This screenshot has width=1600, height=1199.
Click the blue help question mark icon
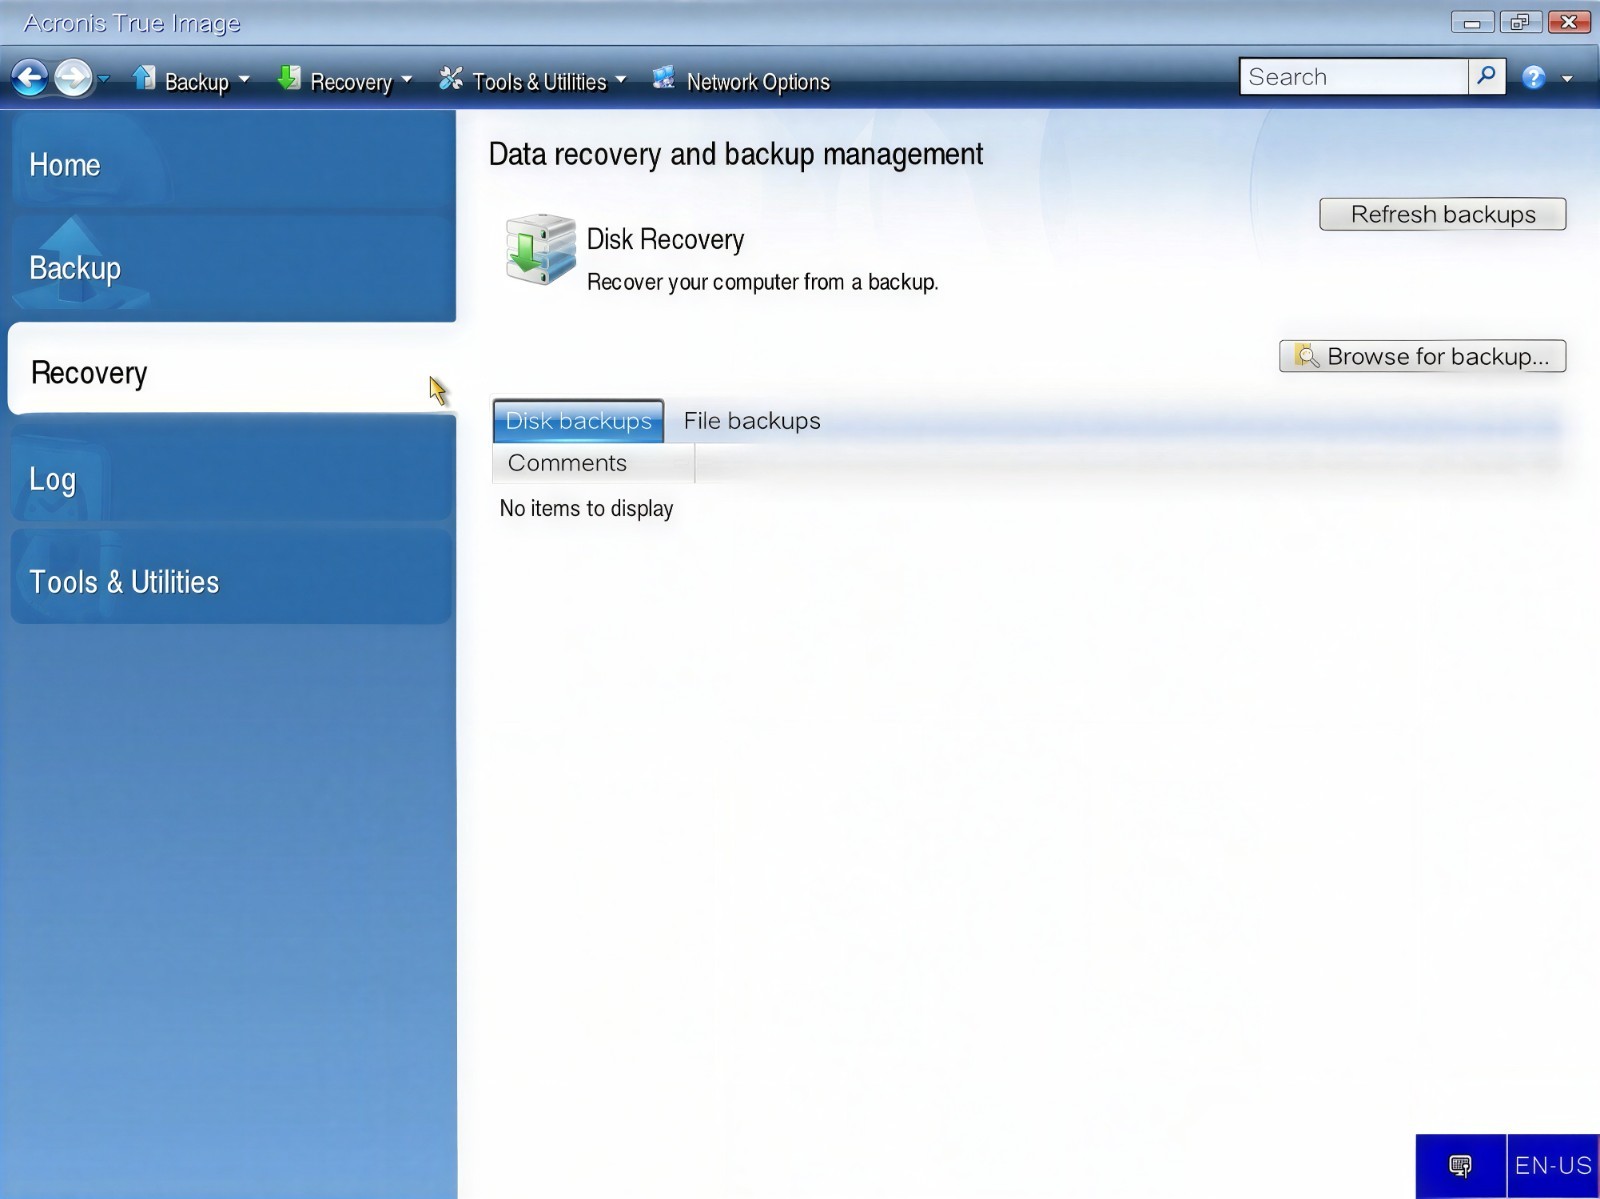(1534, 78)
